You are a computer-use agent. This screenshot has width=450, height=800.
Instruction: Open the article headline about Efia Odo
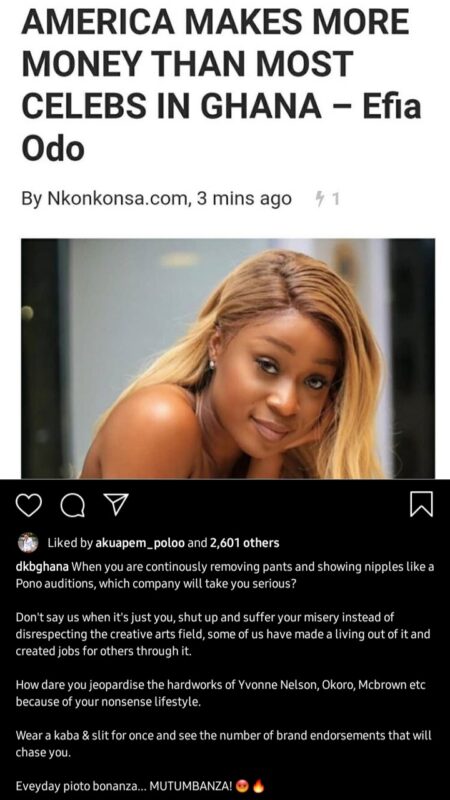click(x=222, y=87)
